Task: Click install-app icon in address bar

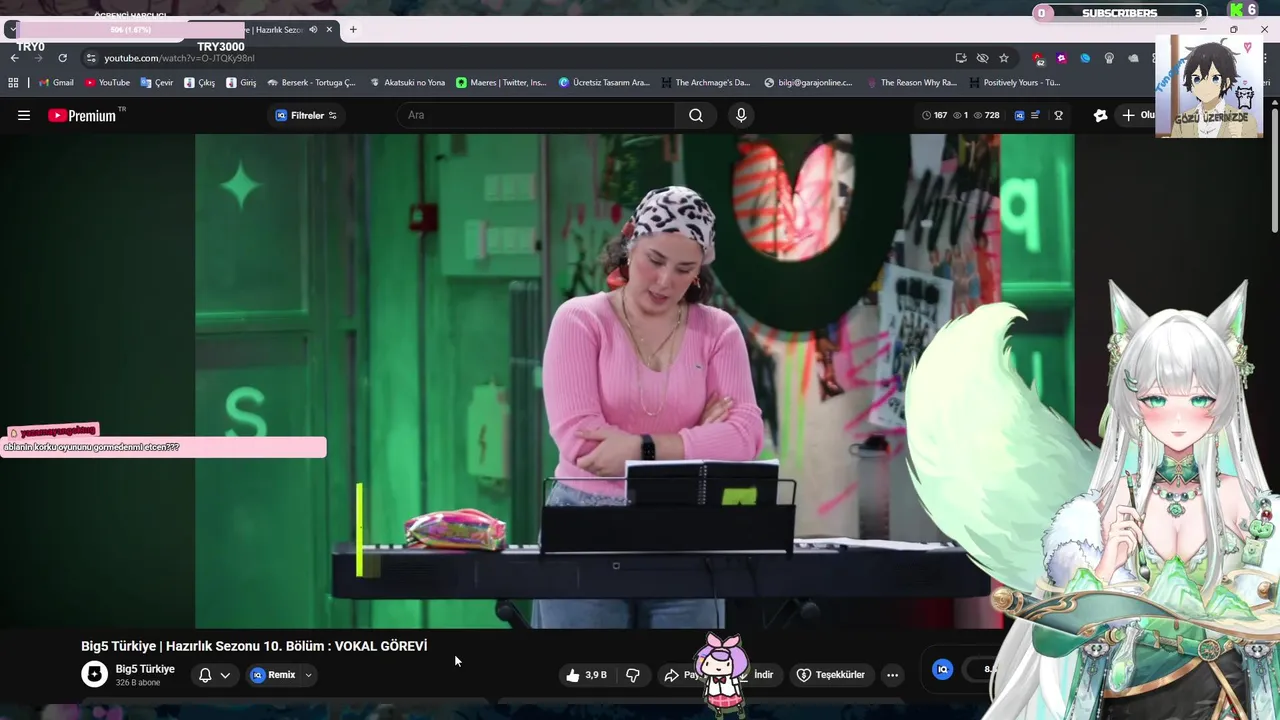Action: [961, 58]
